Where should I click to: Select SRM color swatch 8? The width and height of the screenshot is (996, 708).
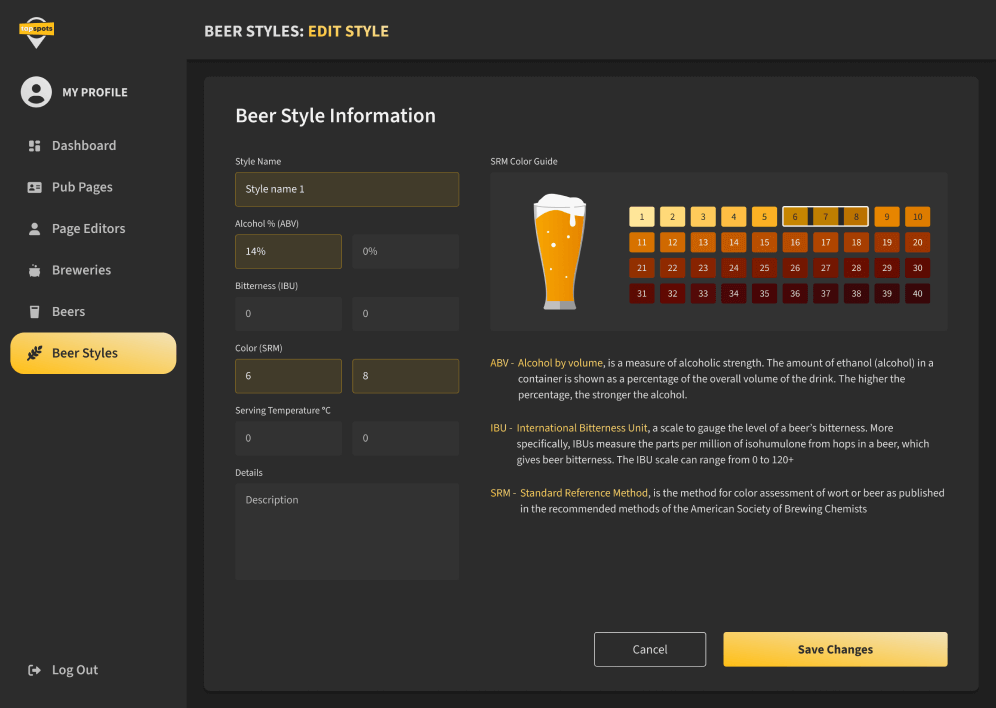856,217
